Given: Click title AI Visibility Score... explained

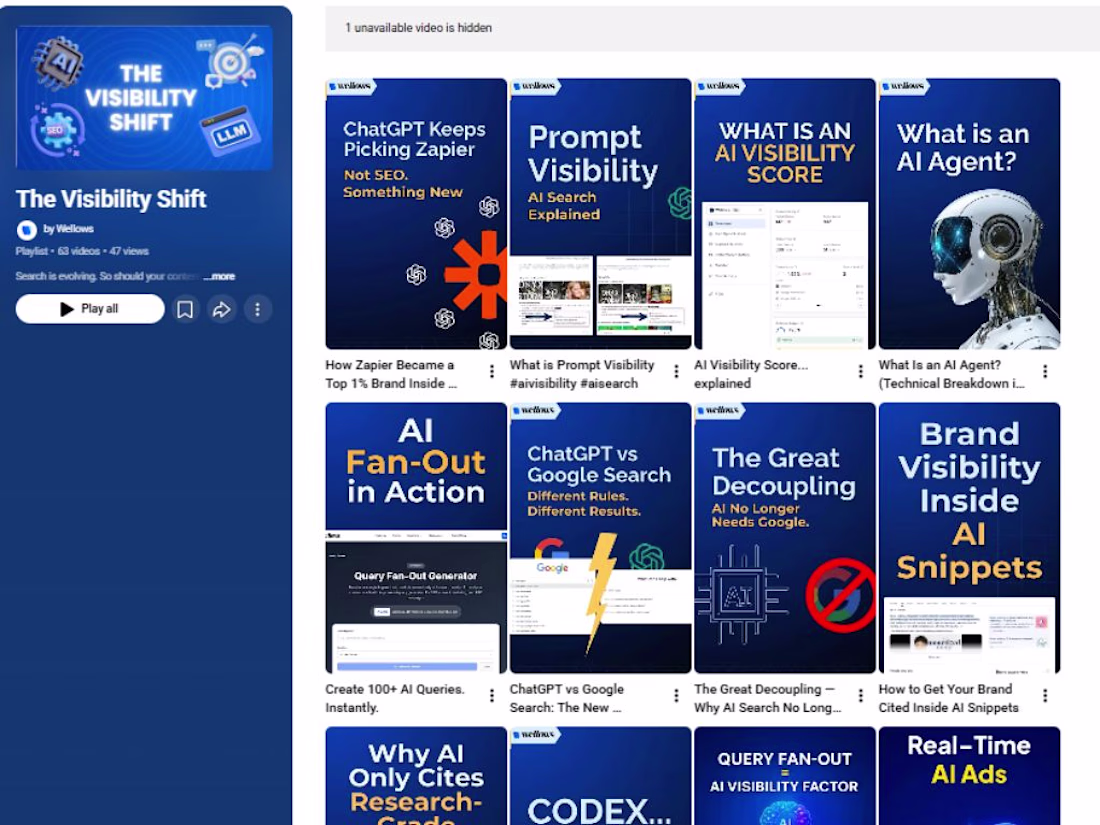Looking at the screenshot, I should [x=751, y=374].
